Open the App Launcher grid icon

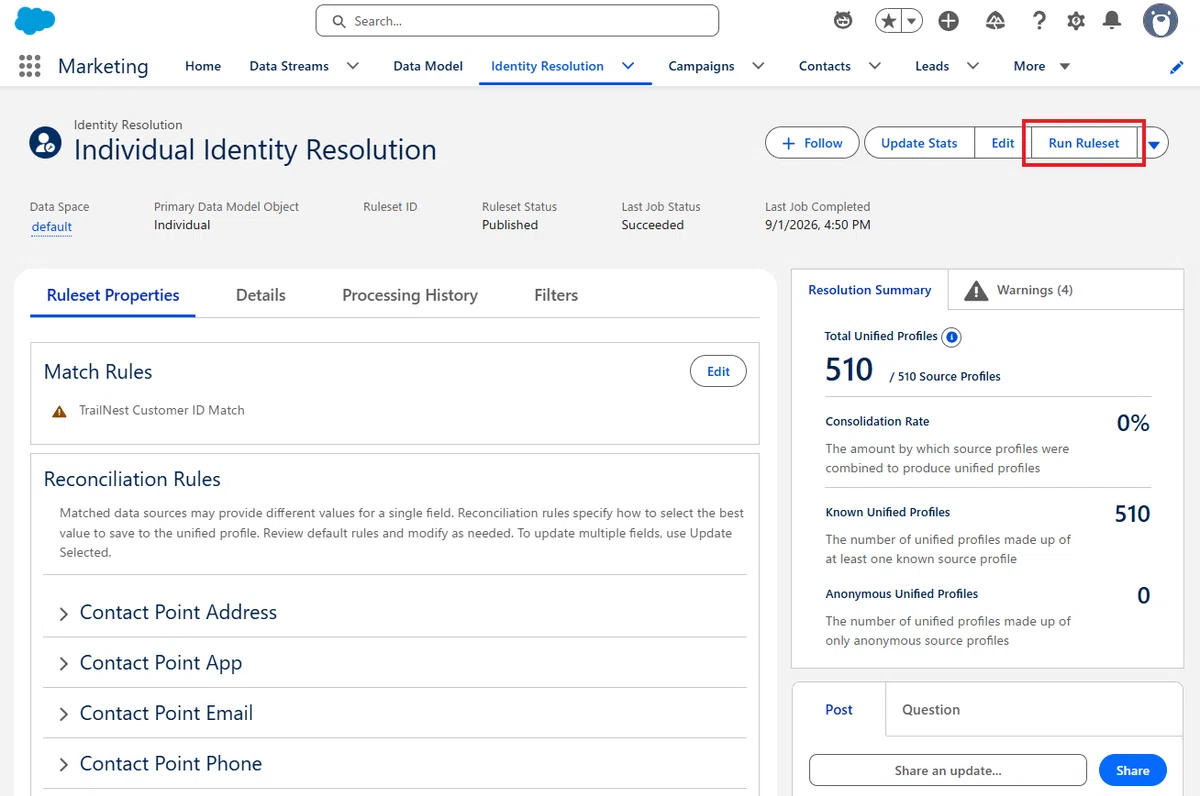tap(30, 66)
